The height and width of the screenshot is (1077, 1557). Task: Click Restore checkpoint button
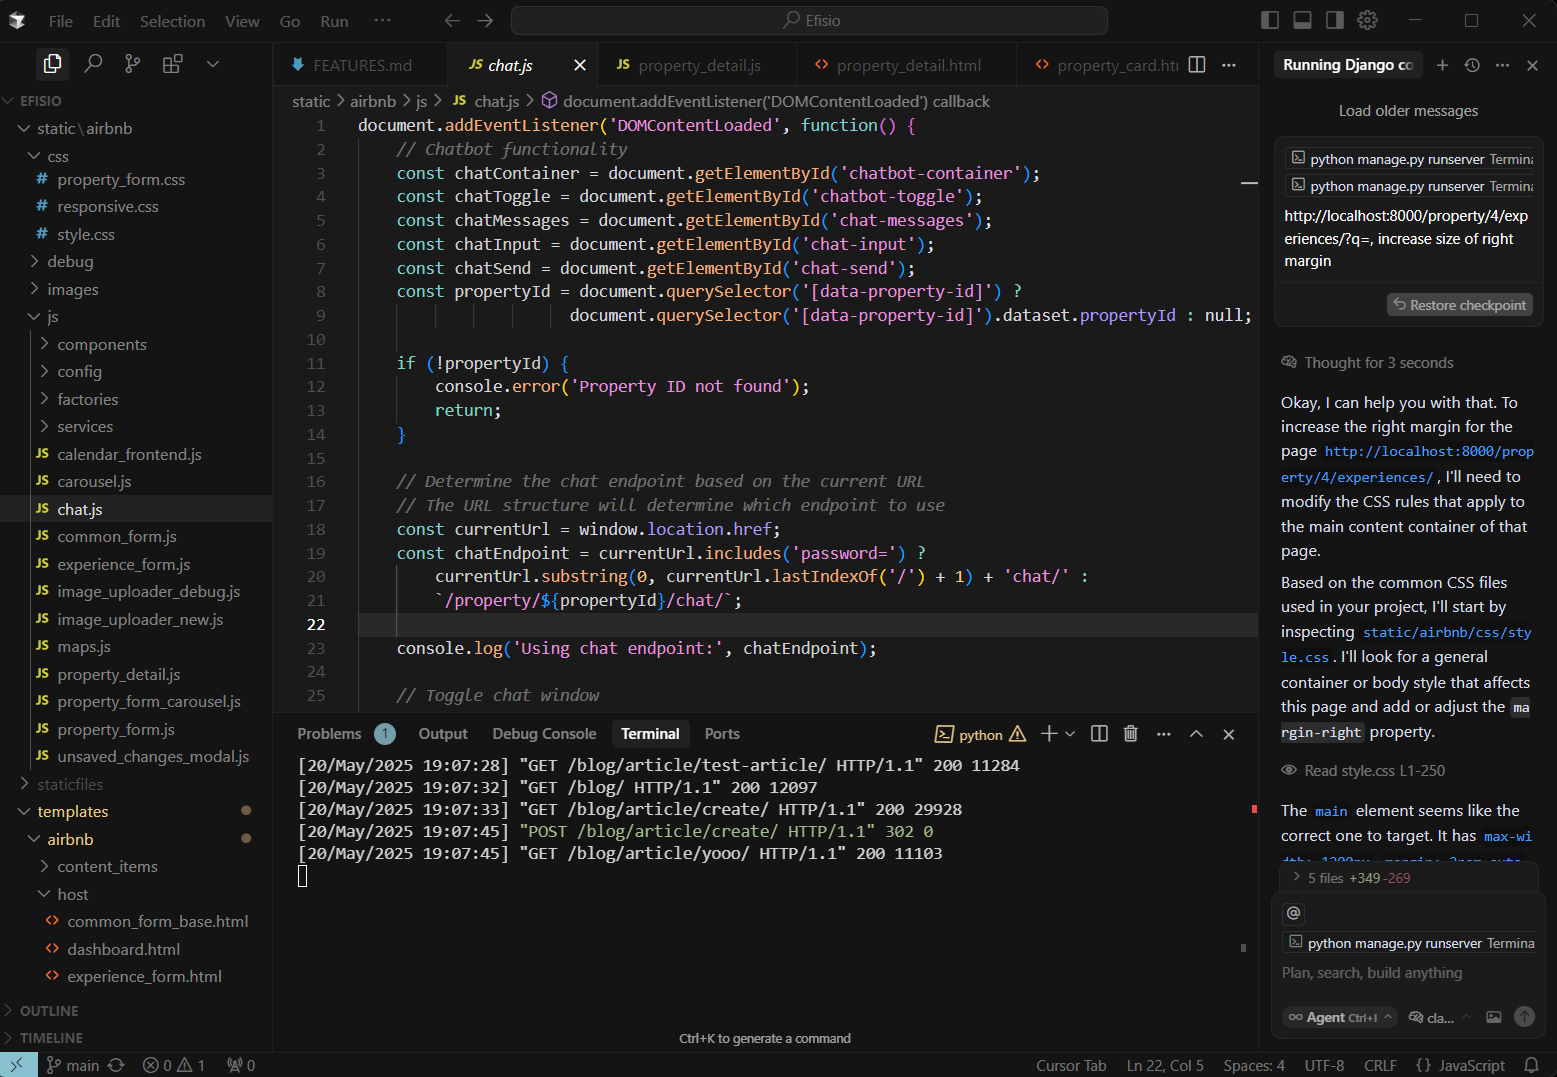tap(1460, 305)
